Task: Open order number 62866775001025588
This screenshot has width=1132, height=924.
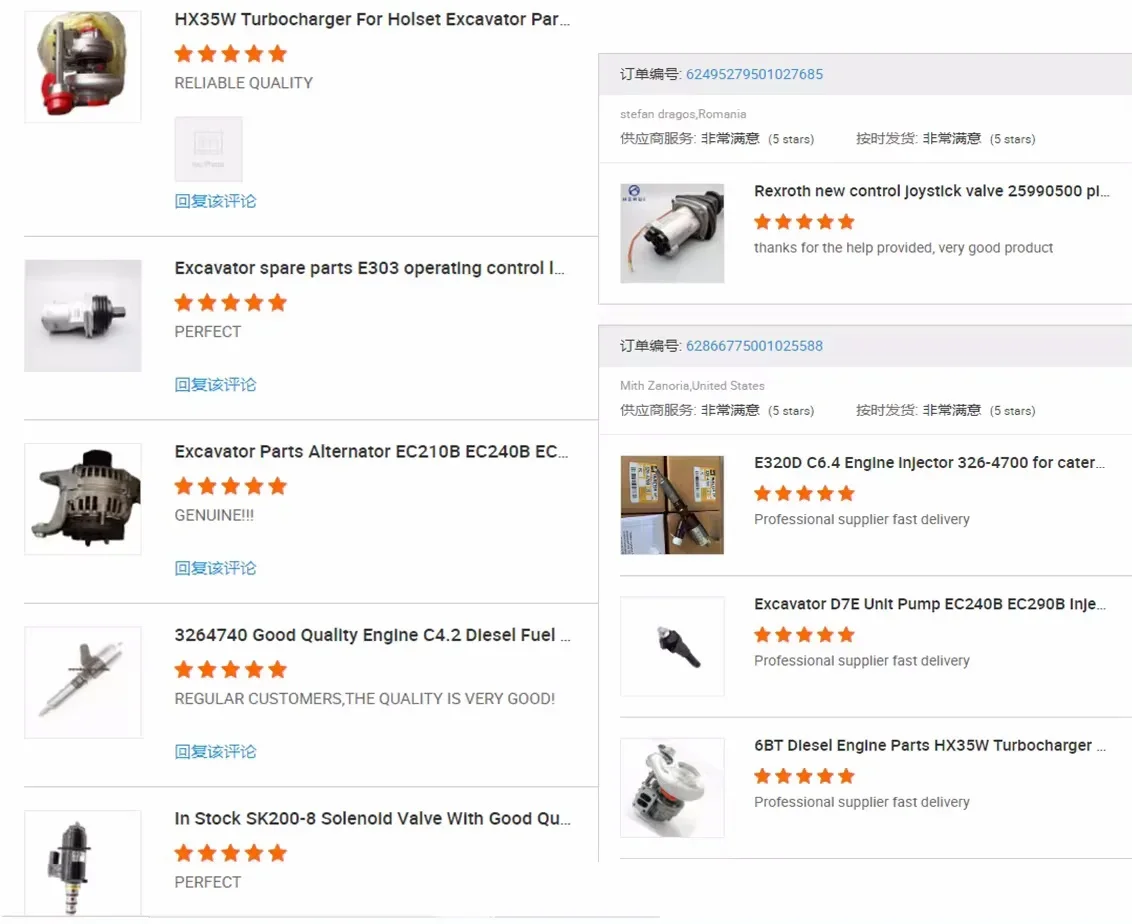Action: click(754, 346)
